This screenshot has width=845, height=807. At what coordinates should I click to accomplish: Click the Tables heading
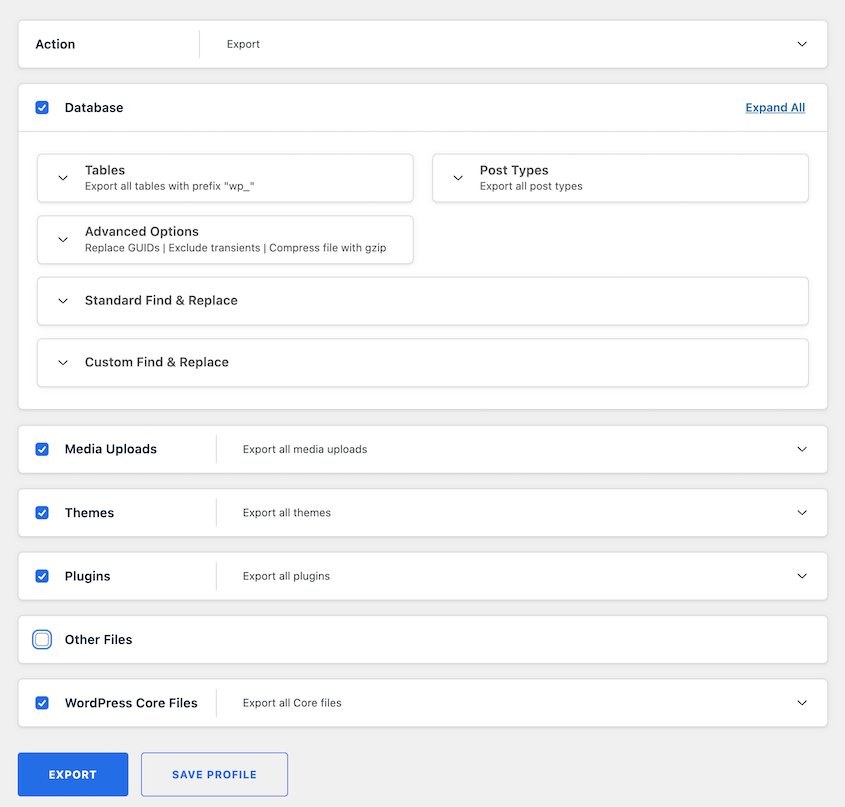pos(105,170)
